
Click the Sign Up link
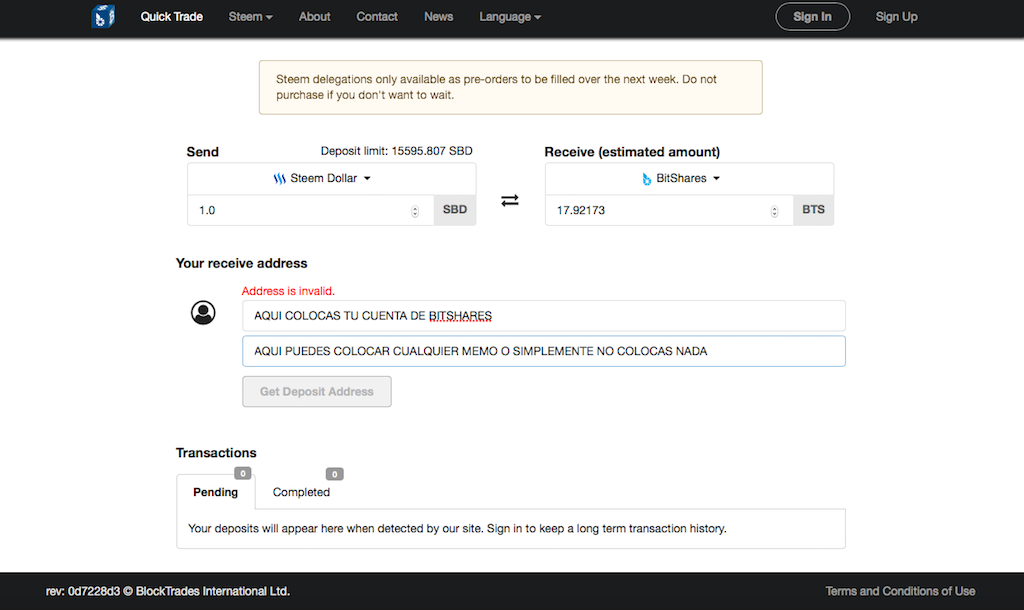(897, 17)
